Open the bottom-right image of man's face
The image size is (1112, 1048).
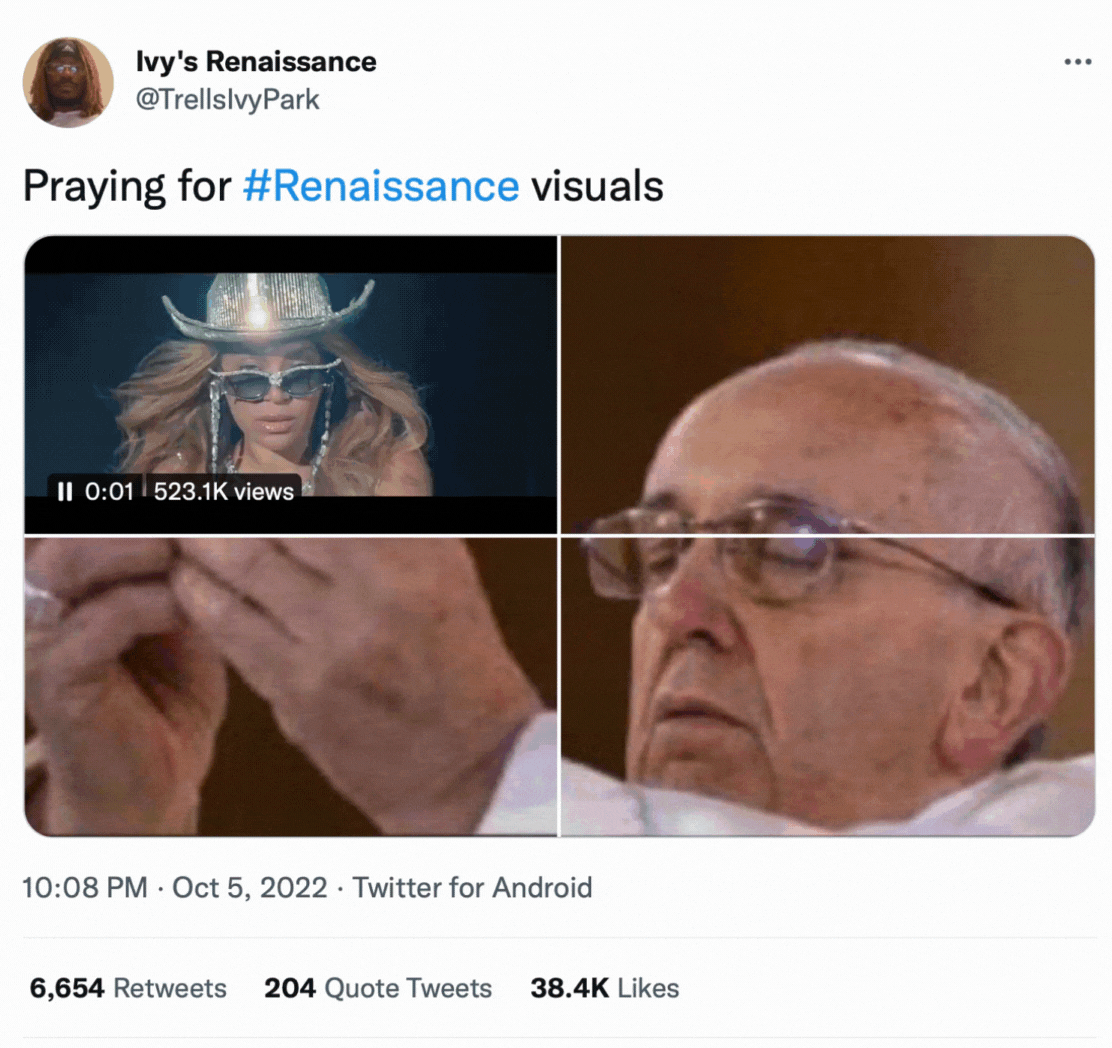[827, 686]
